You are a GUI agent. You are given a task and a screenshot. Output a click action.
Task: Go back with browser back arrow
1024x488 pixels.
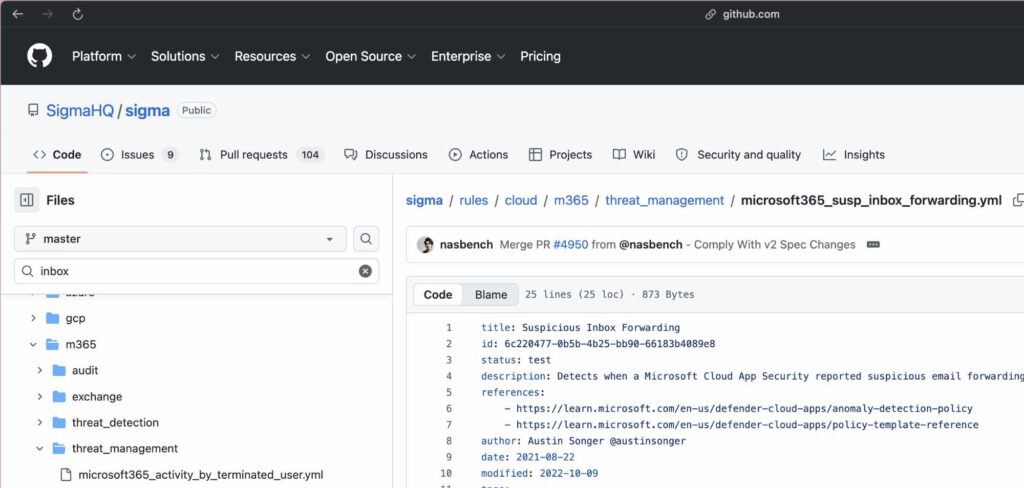point(17,14)
